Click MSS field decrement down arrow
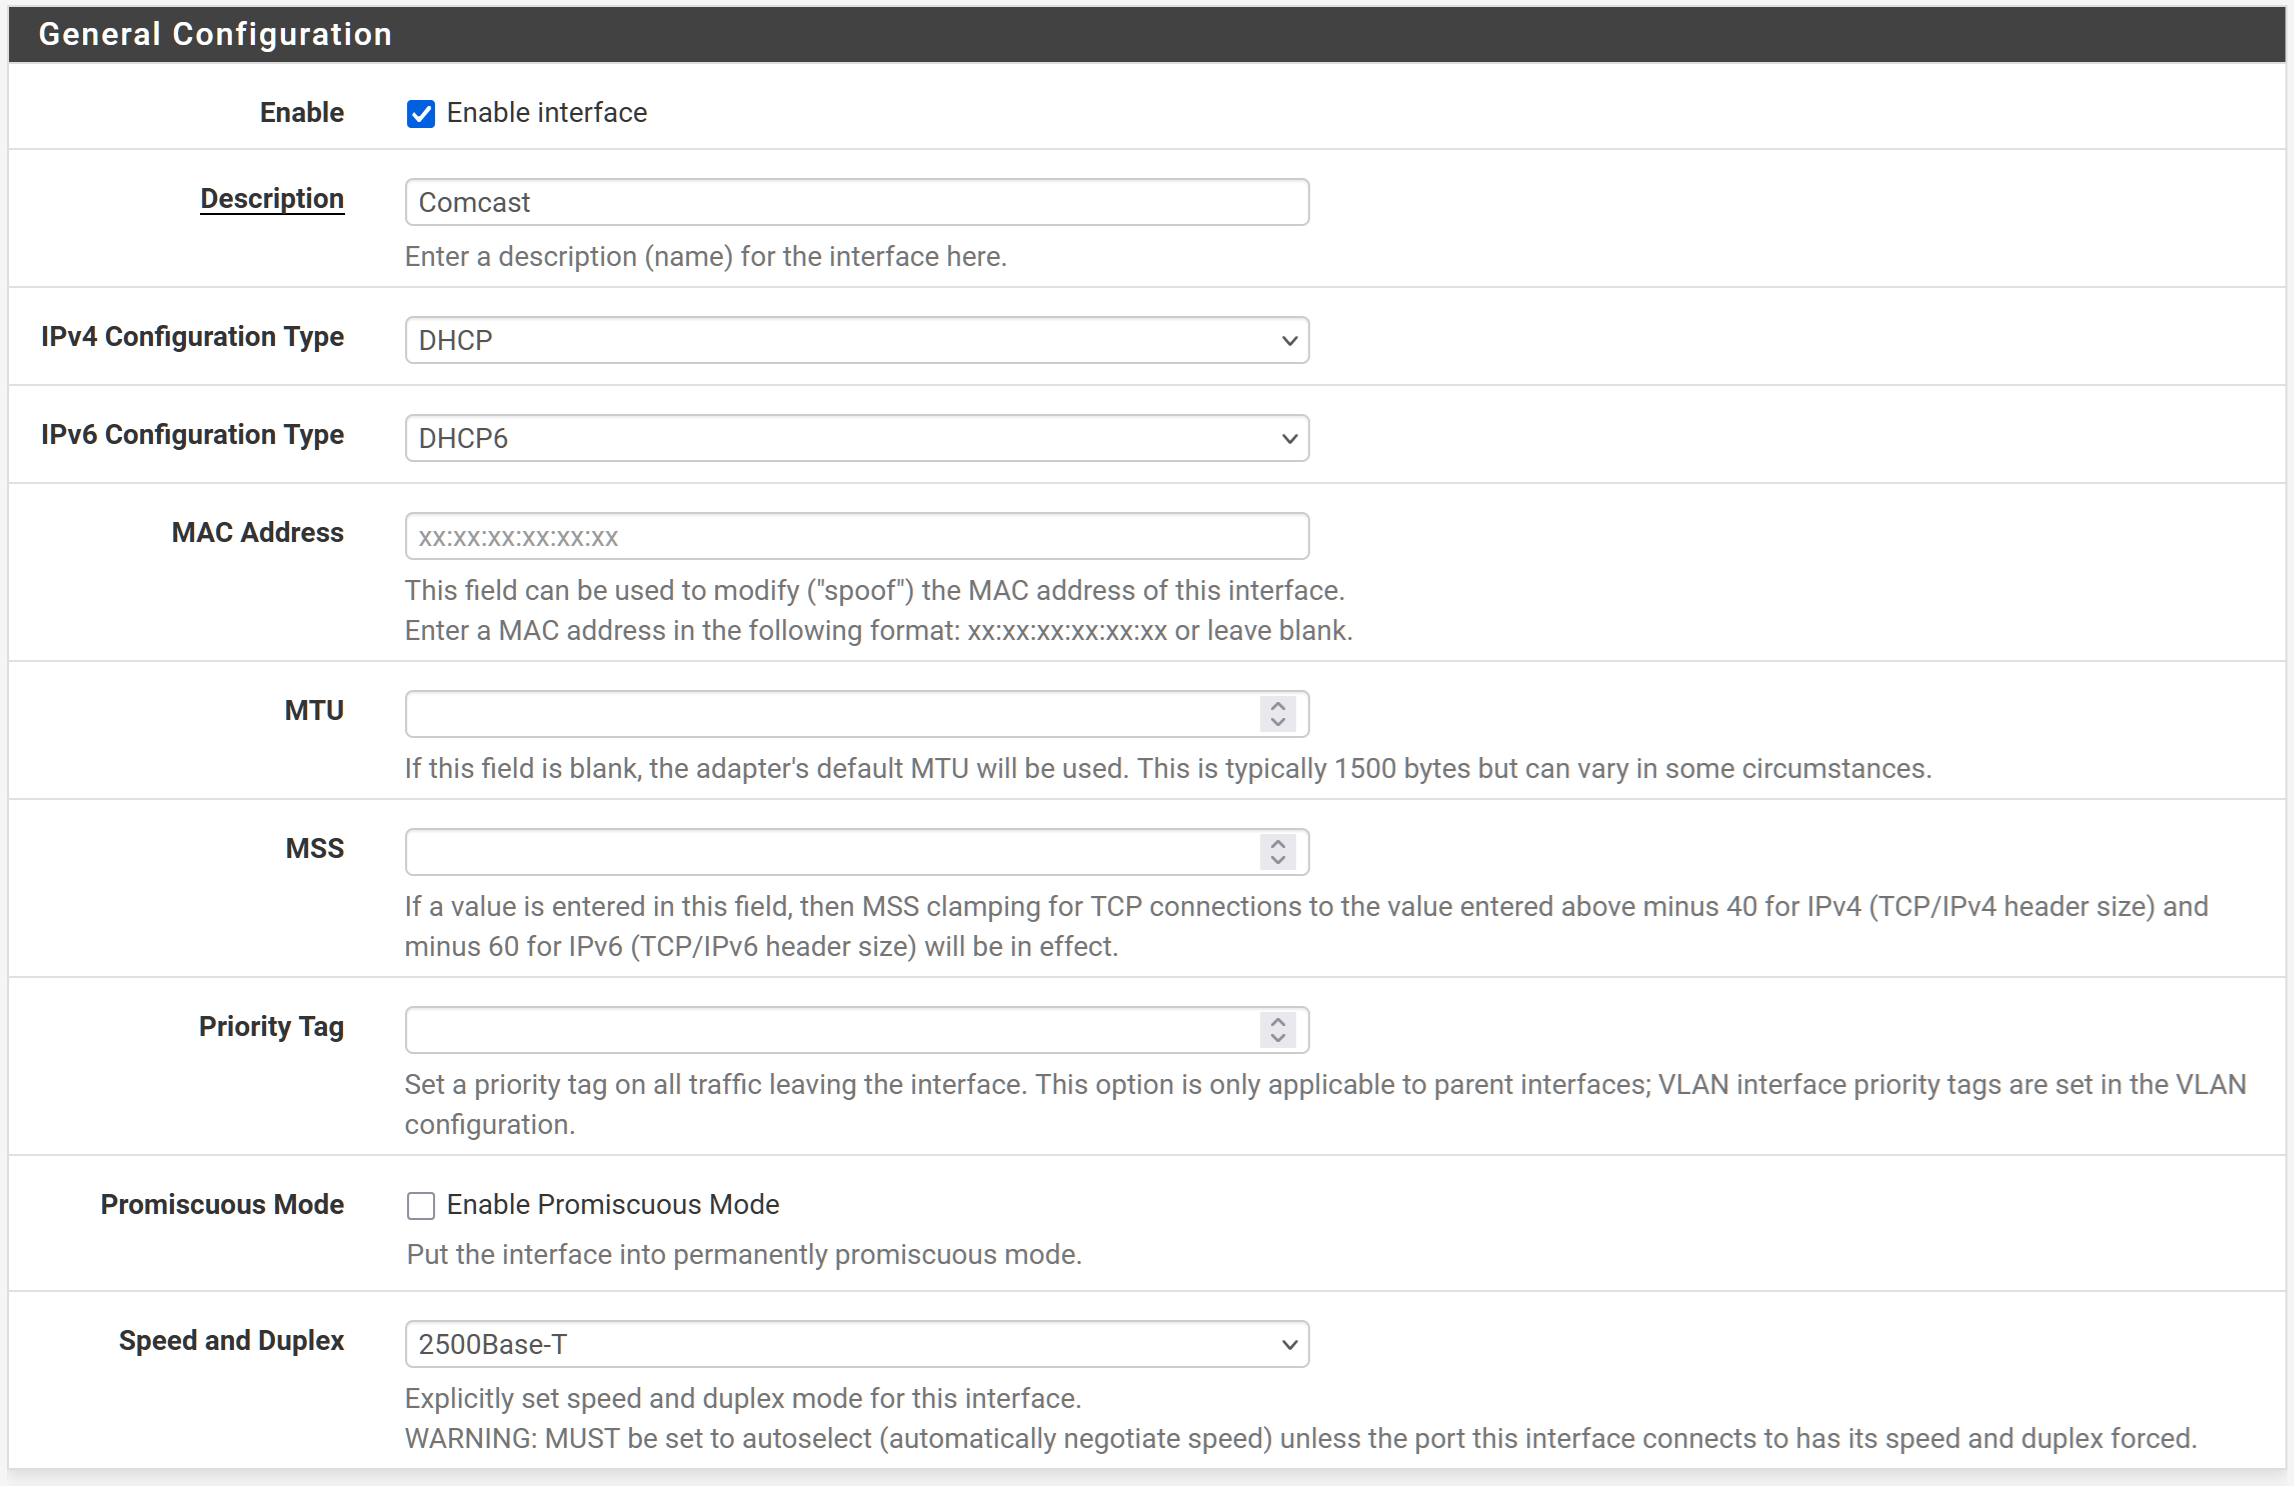This screenshot has height=1486, width=2294. point(1277,861)
